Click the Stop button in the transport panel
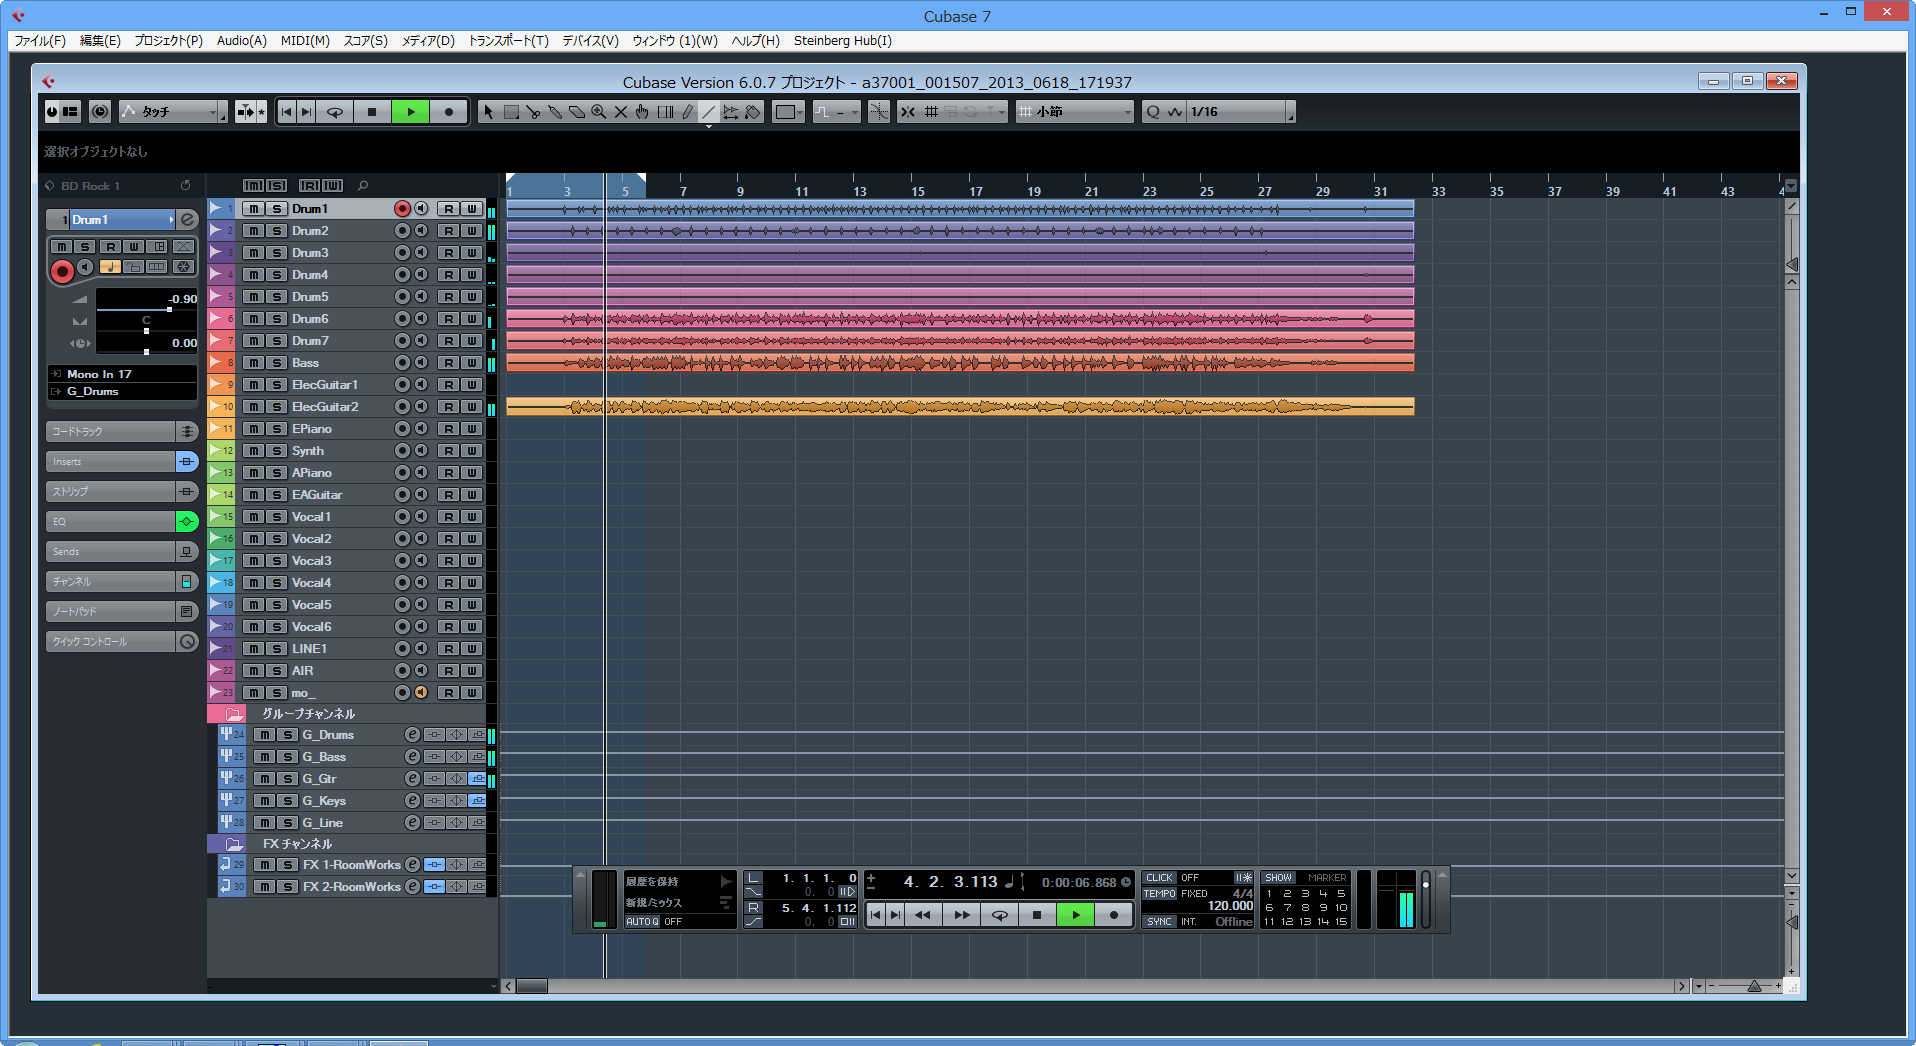1916x1046 pixels. [1037, 914]
